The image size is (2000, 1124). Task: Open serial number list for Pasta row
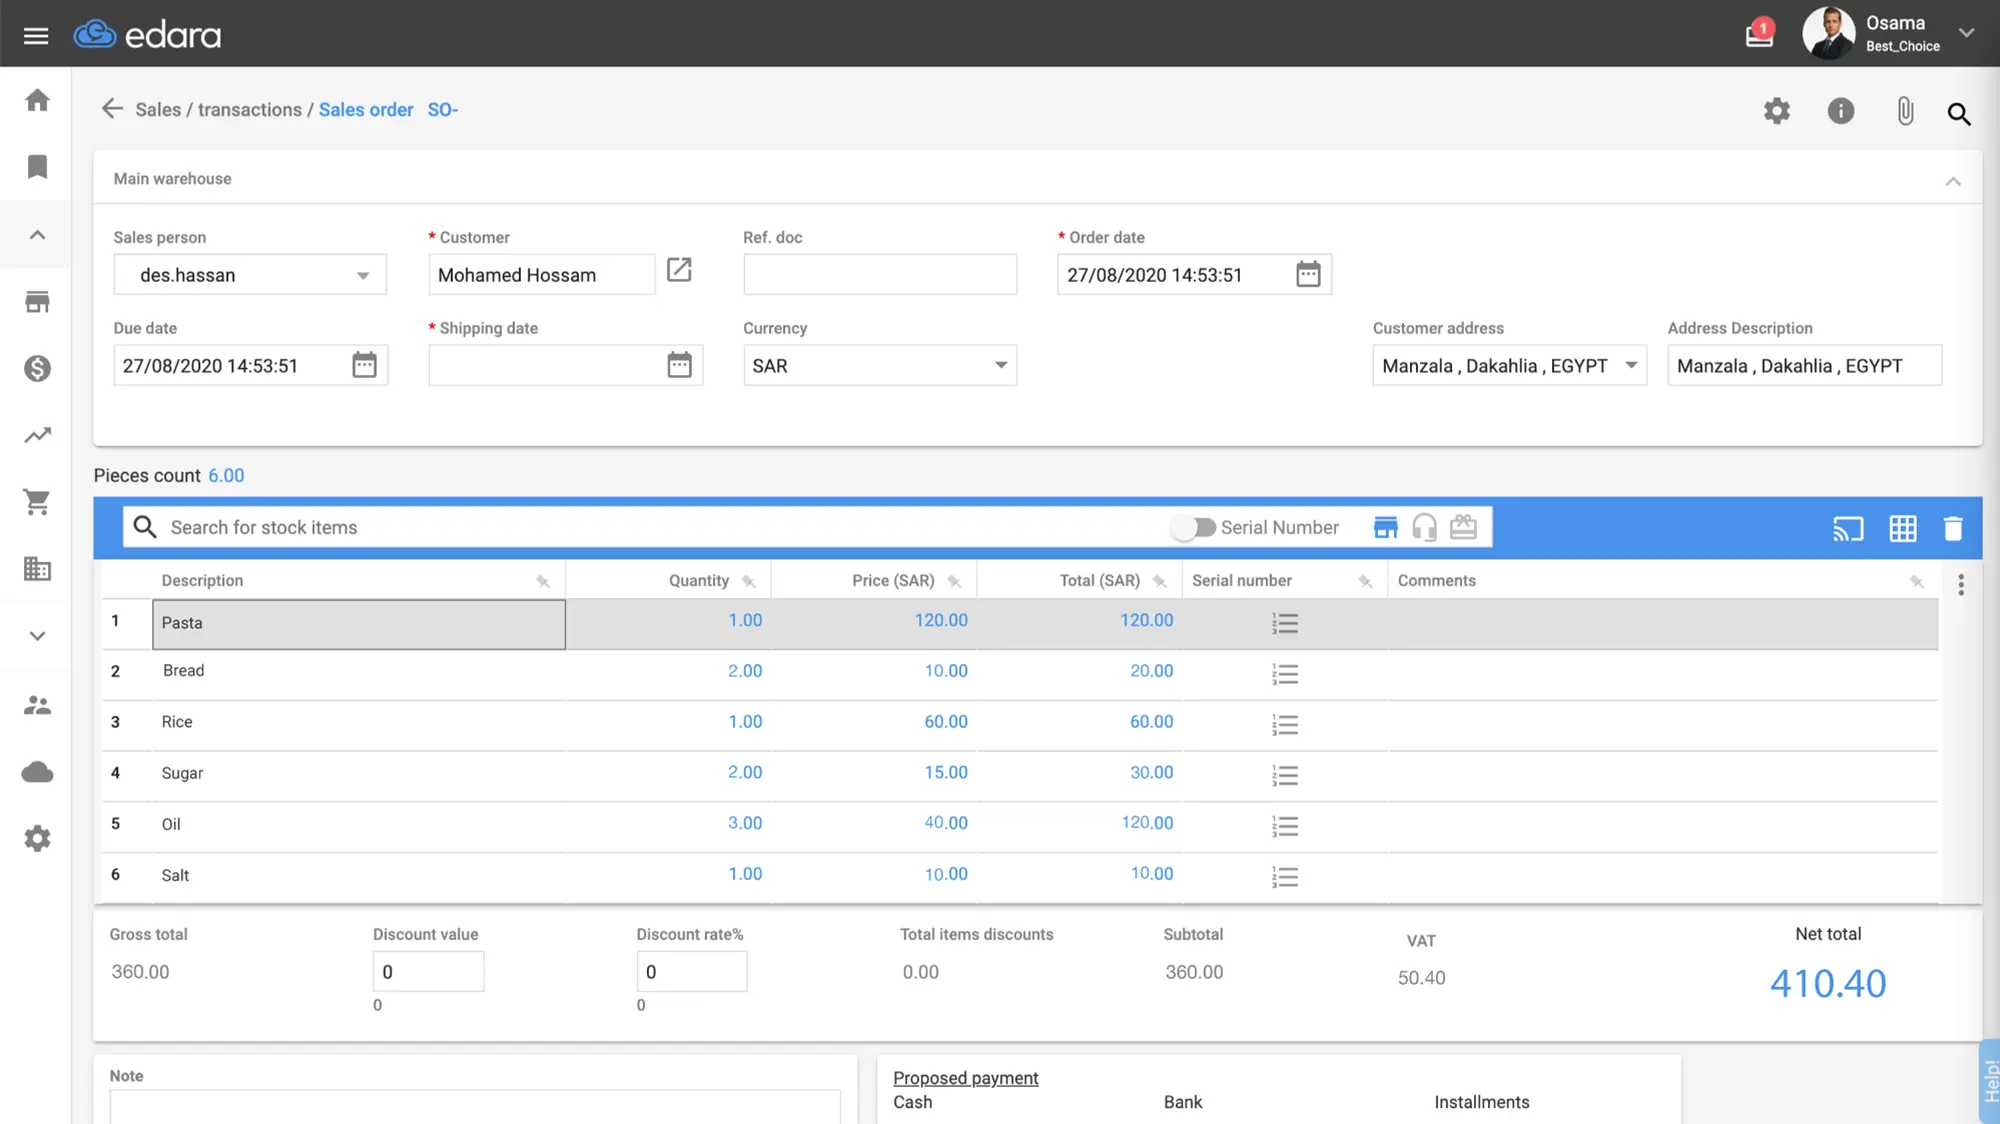click(x=1285, y=624)
